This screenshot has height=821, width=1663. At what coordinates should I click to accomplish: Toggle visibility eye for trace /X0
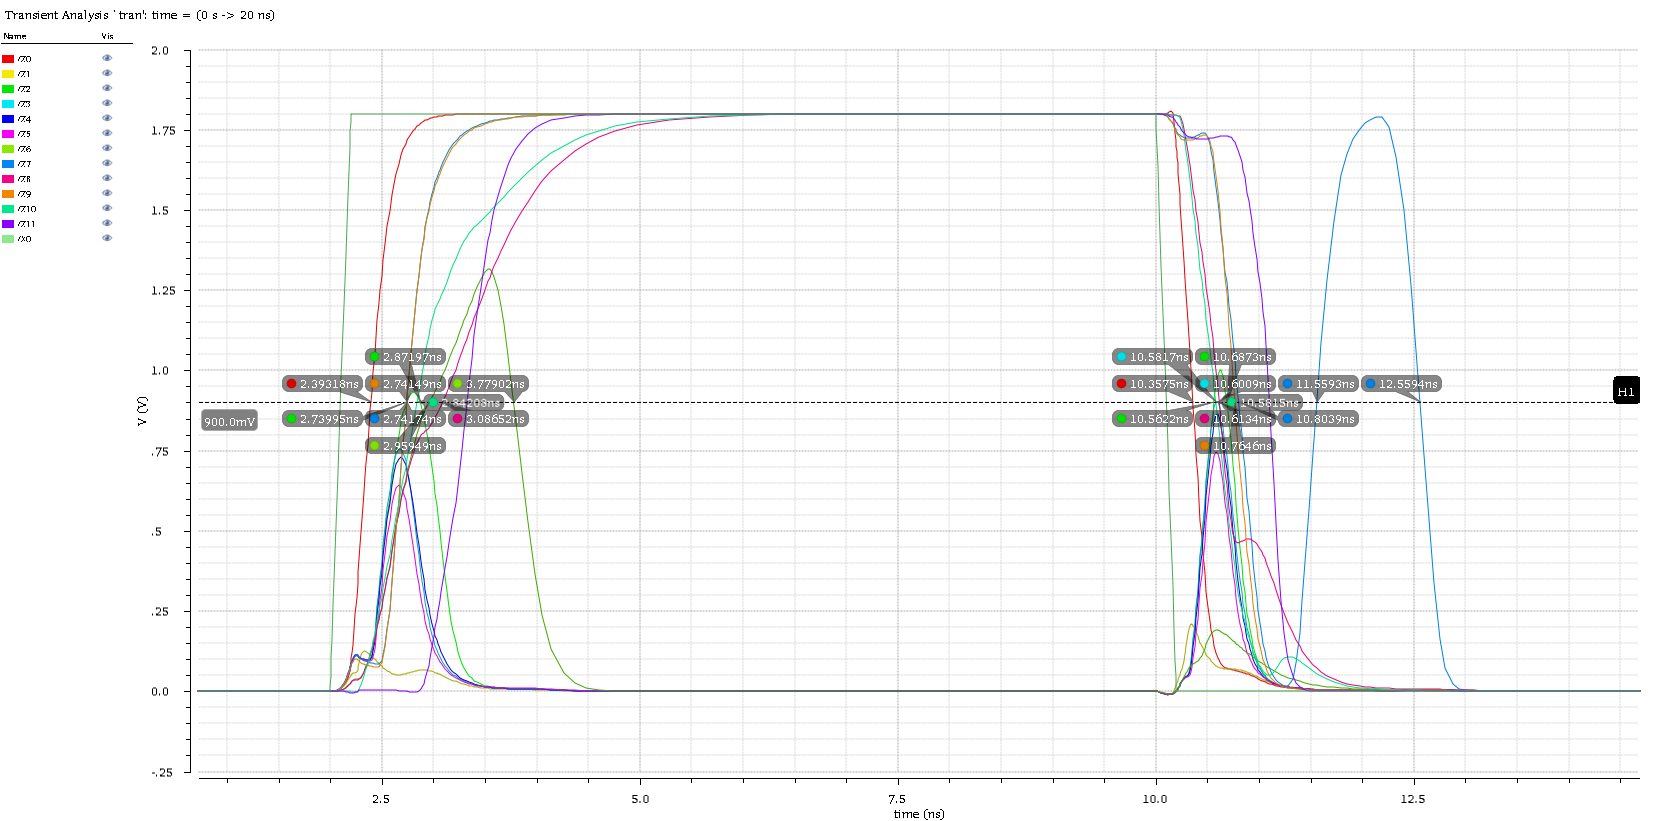(x=107, y=238)
